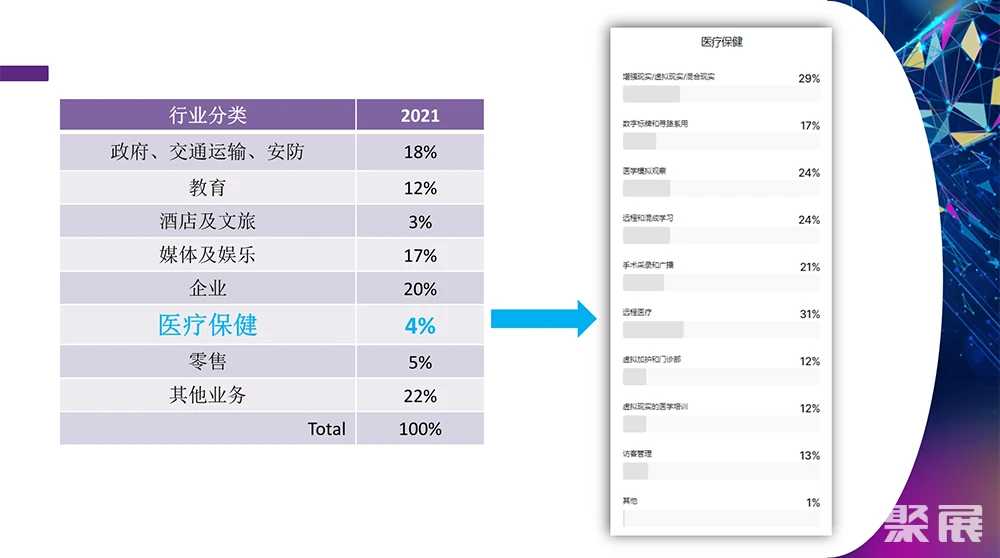Select the 远程和混成学习 label
Viewport: 1000px width, 558px height.
click(x=648, y=218)
